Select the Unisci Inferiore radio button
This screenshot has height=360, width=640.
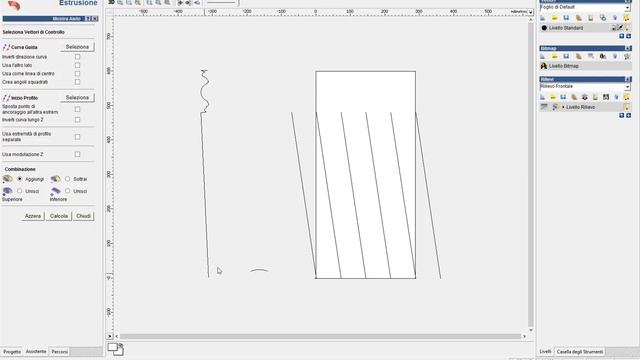[x=68, y=191]
